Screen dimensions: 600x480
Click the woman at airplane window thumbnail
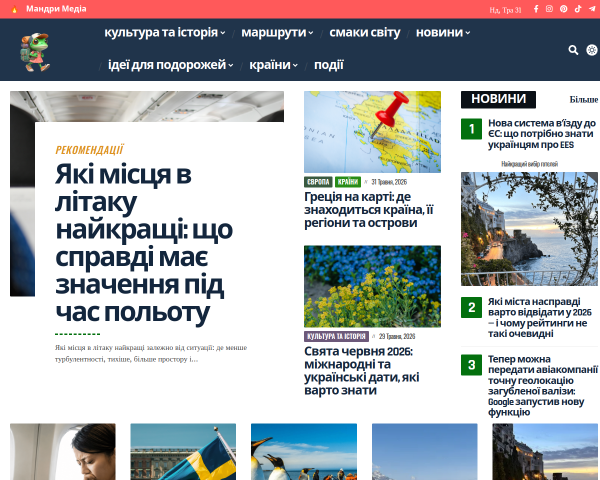pyautogui.click(x=63, y=452)
